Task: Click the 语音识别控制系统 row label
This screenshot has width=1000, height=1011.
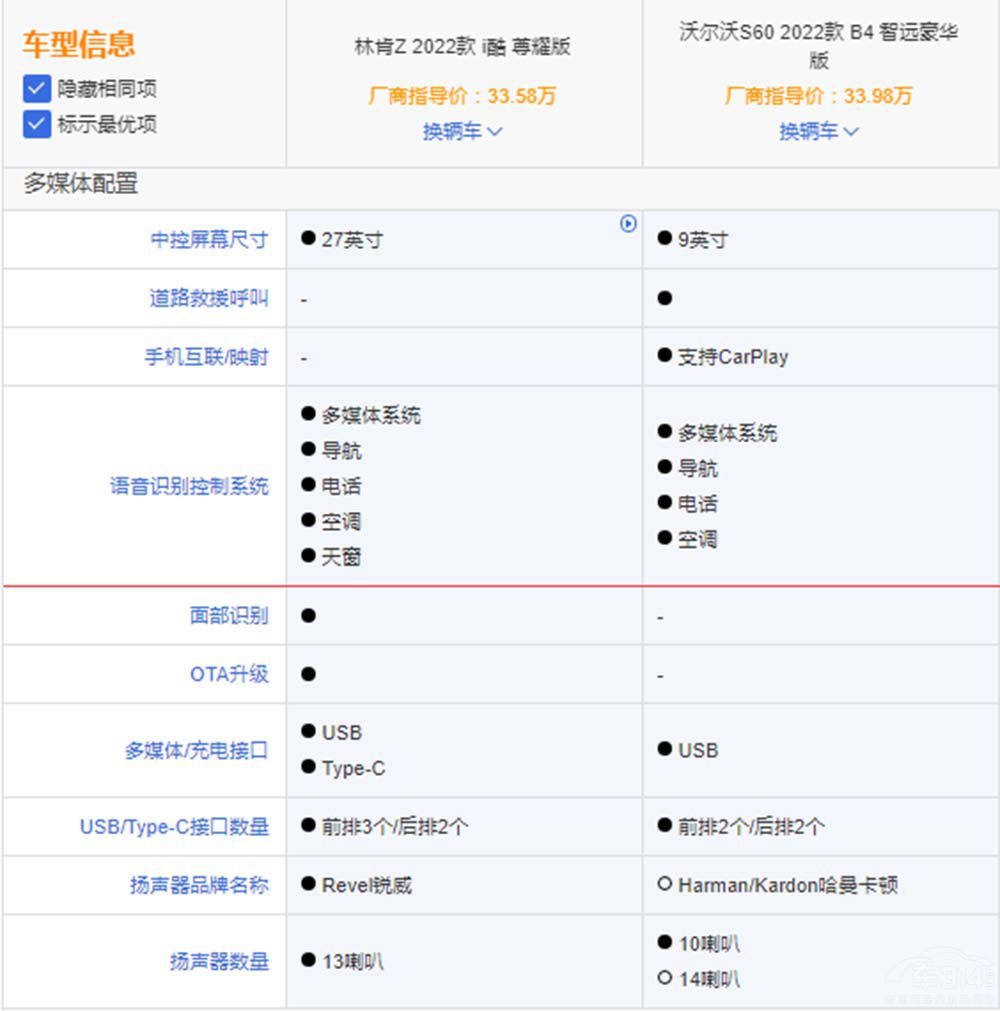Action: 189,486
